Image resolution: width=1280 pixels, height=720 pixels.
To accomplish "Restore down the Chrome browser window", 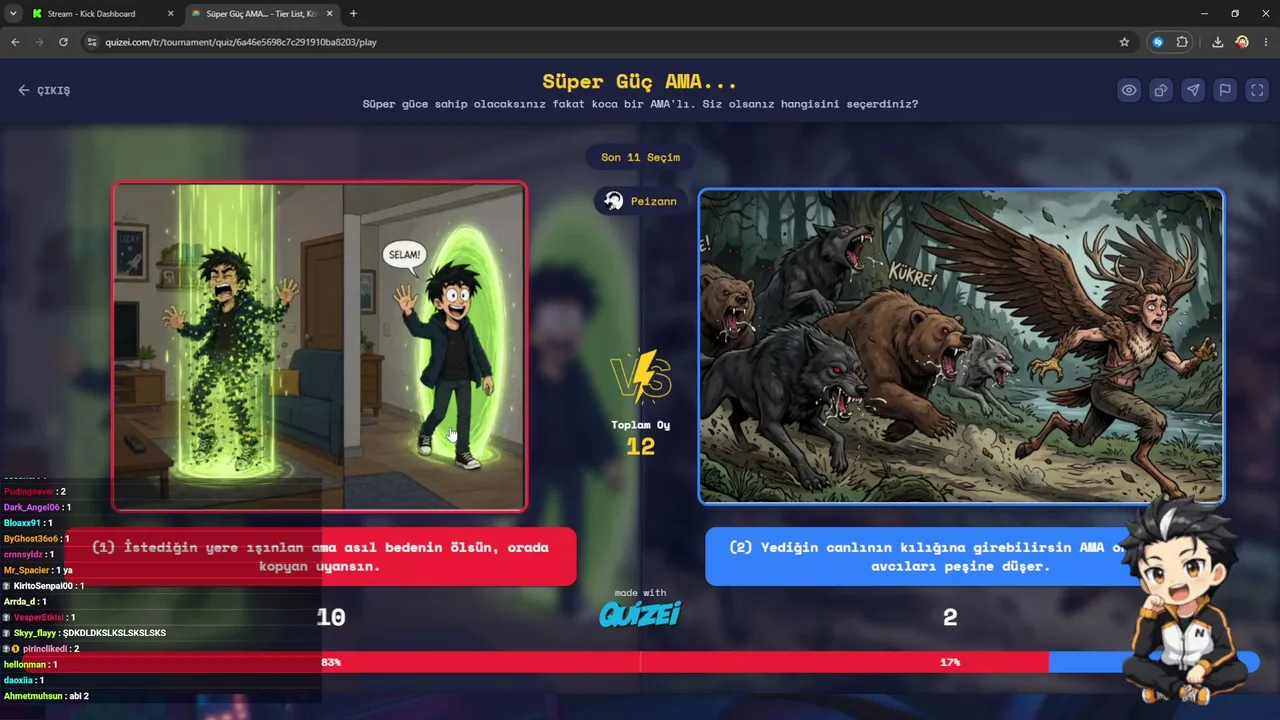I will click(1235, 14).
